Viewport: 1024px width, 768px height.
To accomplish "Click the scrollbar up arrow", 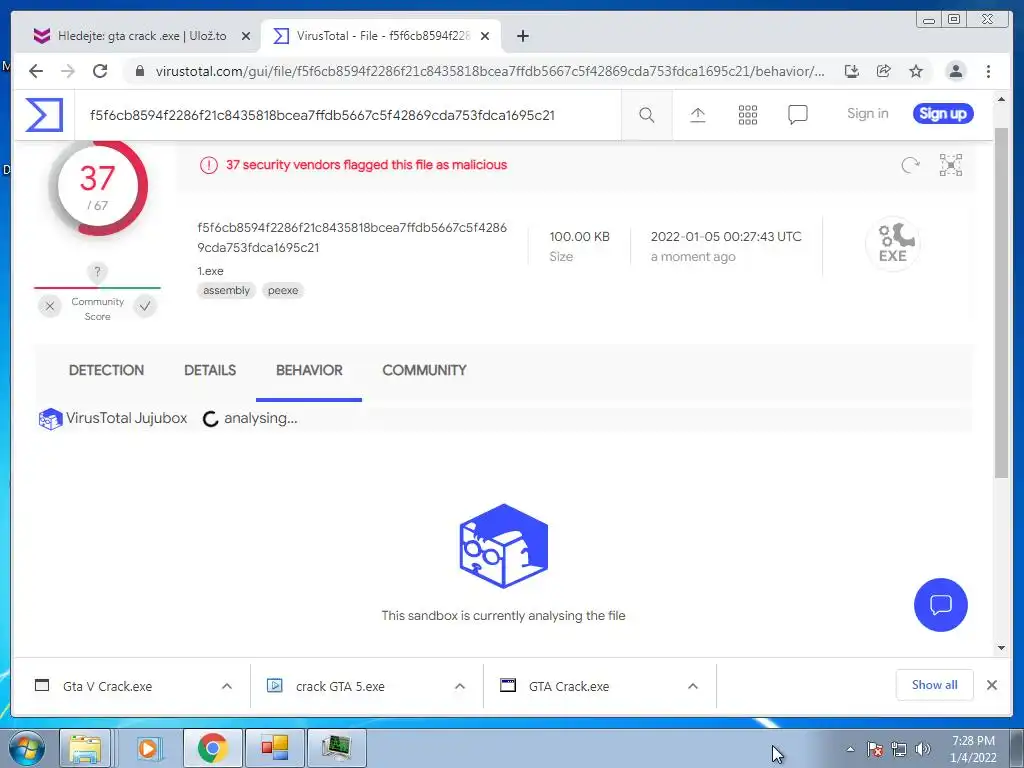I will [1001, 100].
